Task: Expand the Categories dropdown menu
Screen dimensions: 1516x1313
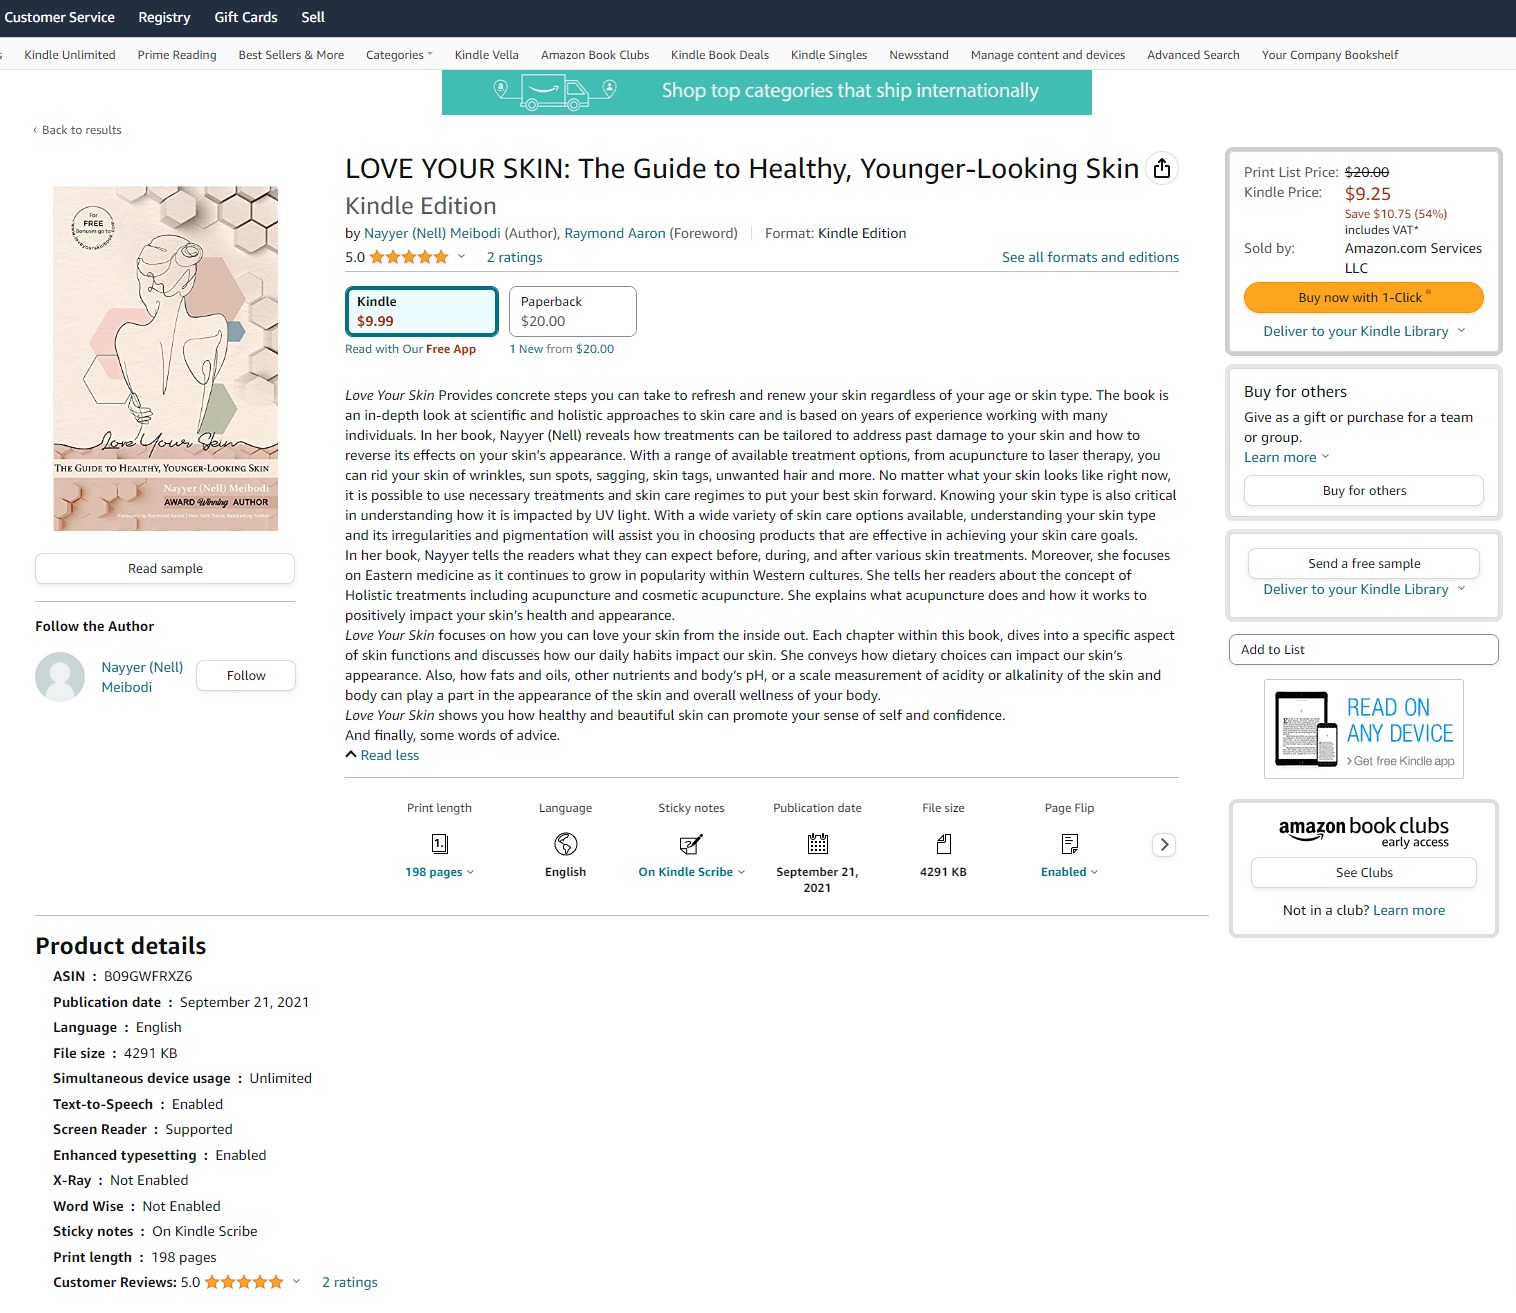Action: (399, 55)
